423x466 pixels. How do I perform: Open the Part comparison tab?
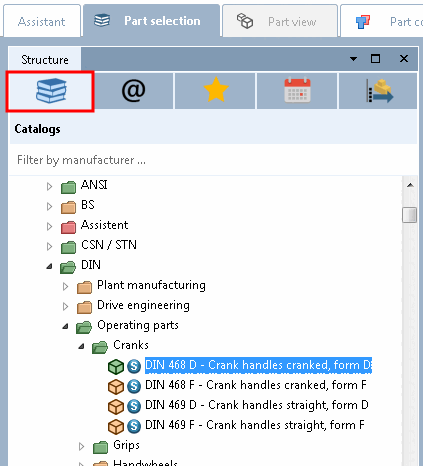[382, 22]
